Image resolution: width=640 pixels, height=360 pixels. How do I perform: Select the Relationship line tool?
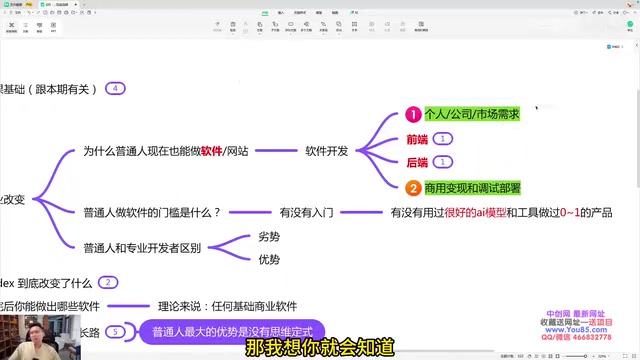click(323, 27)
